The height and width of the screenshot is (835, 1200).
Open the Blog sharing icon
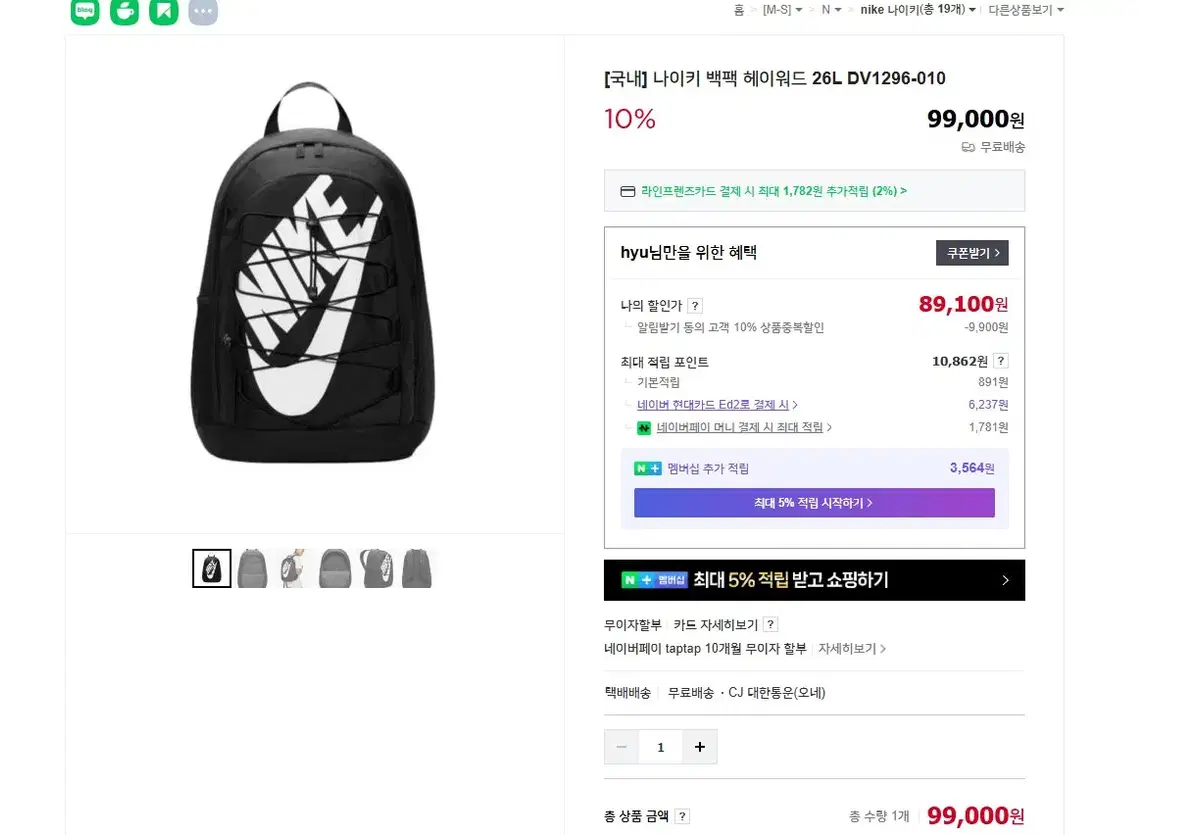coord(85,11)
